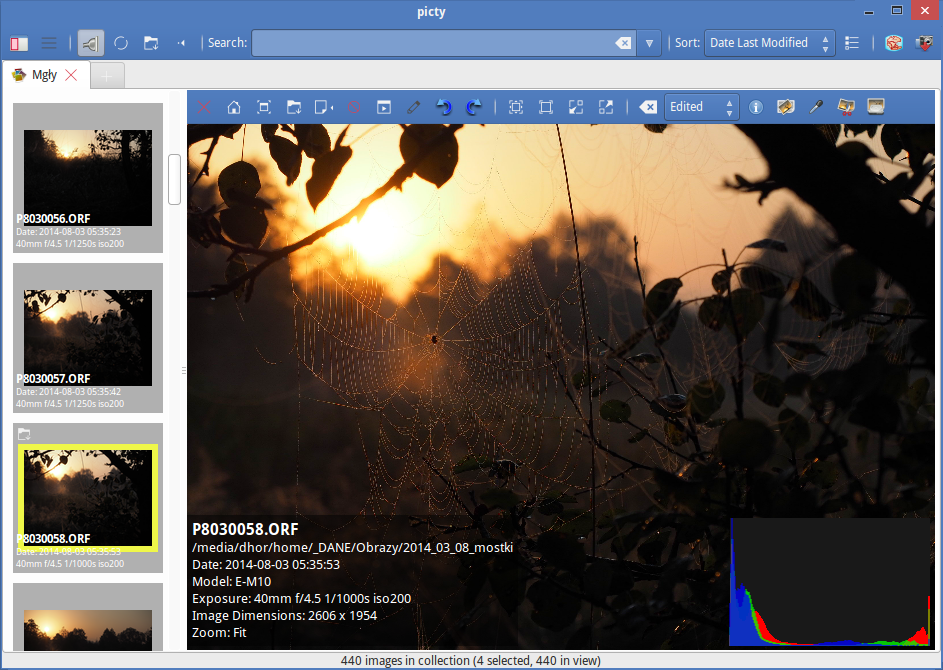Click the zoom 100% square icon
This screenshot has width=943, height=670.
[x=545, y=107]
